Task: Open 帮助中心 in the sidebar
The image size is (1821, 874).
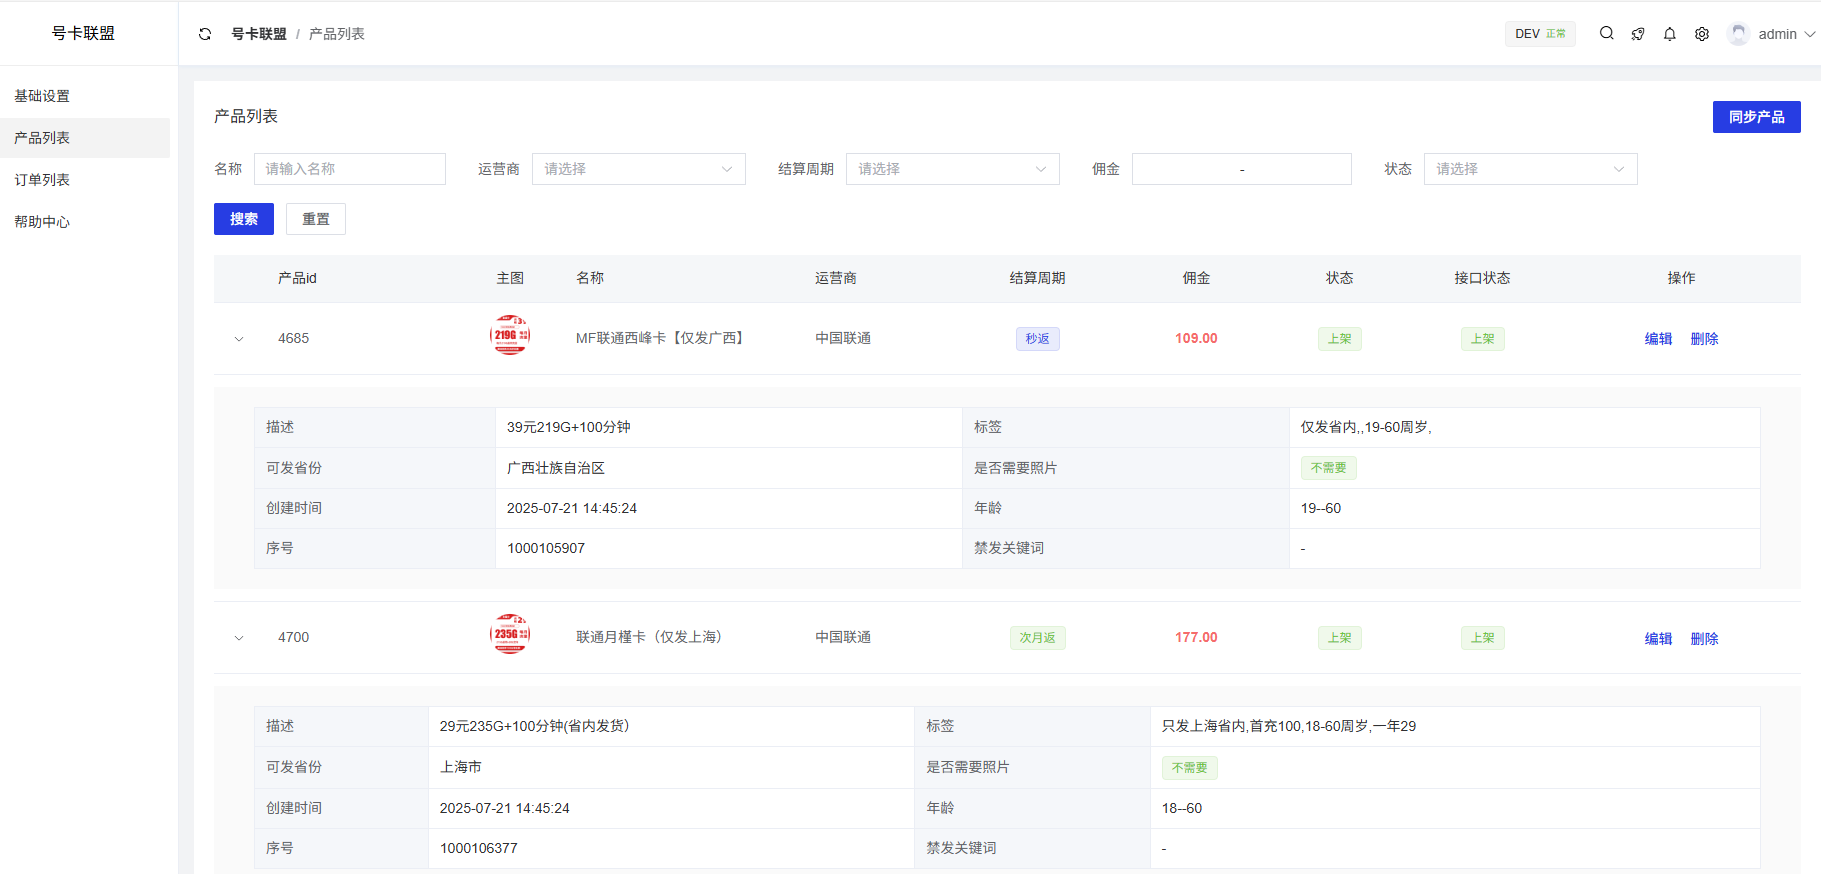Action: pos(42,222)
